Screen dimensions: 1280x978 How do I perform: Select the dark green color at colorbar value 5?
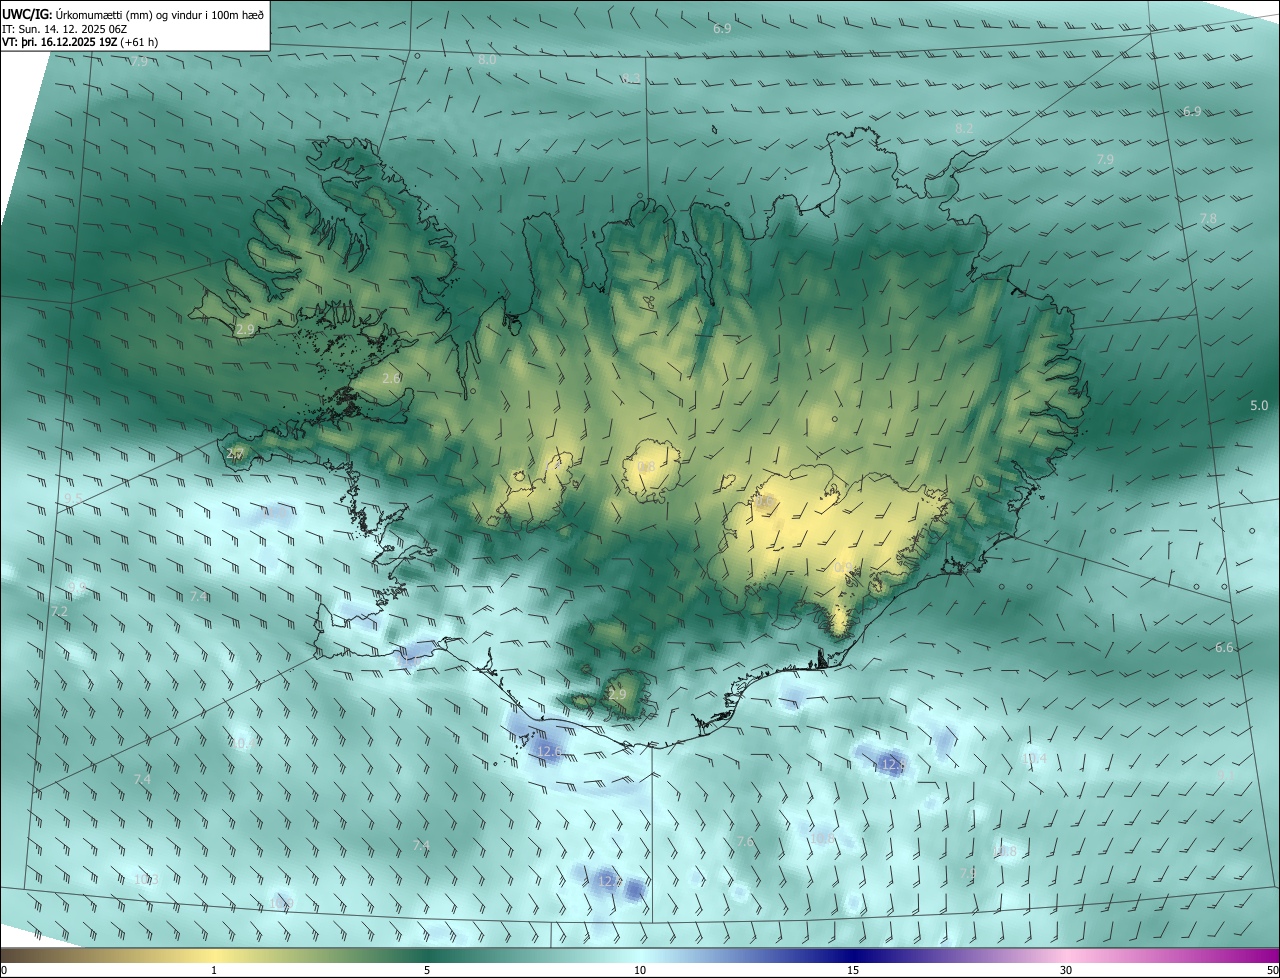click(427, 955)
